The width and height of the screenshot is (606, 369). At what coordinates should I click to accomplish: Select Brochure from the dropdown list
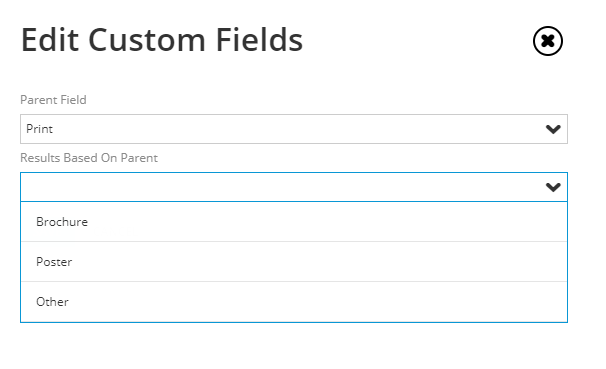[294, 222]
